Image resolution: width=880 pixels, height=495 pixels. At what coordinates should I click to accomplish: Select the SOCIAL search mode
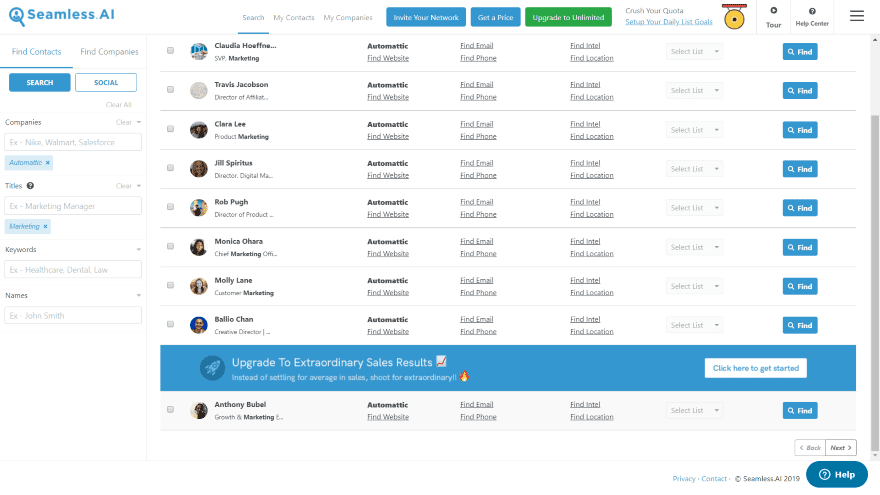[x=106, y=82]
